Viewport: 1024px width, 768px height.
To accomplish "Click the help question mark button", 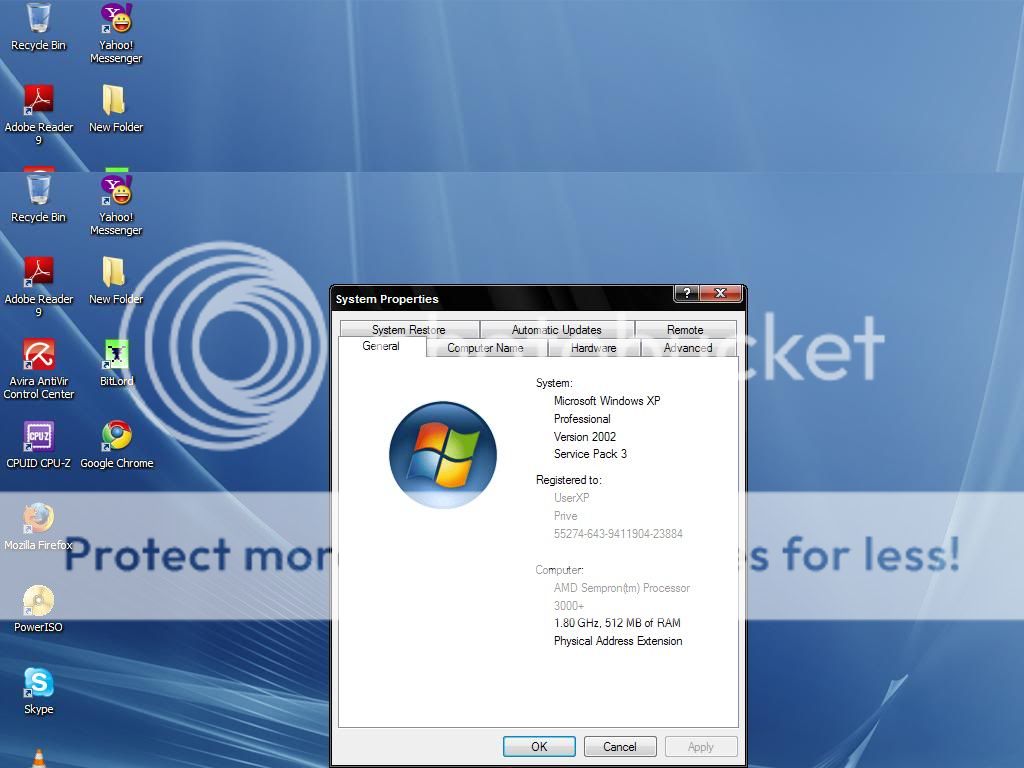I will tap(686, 293).
